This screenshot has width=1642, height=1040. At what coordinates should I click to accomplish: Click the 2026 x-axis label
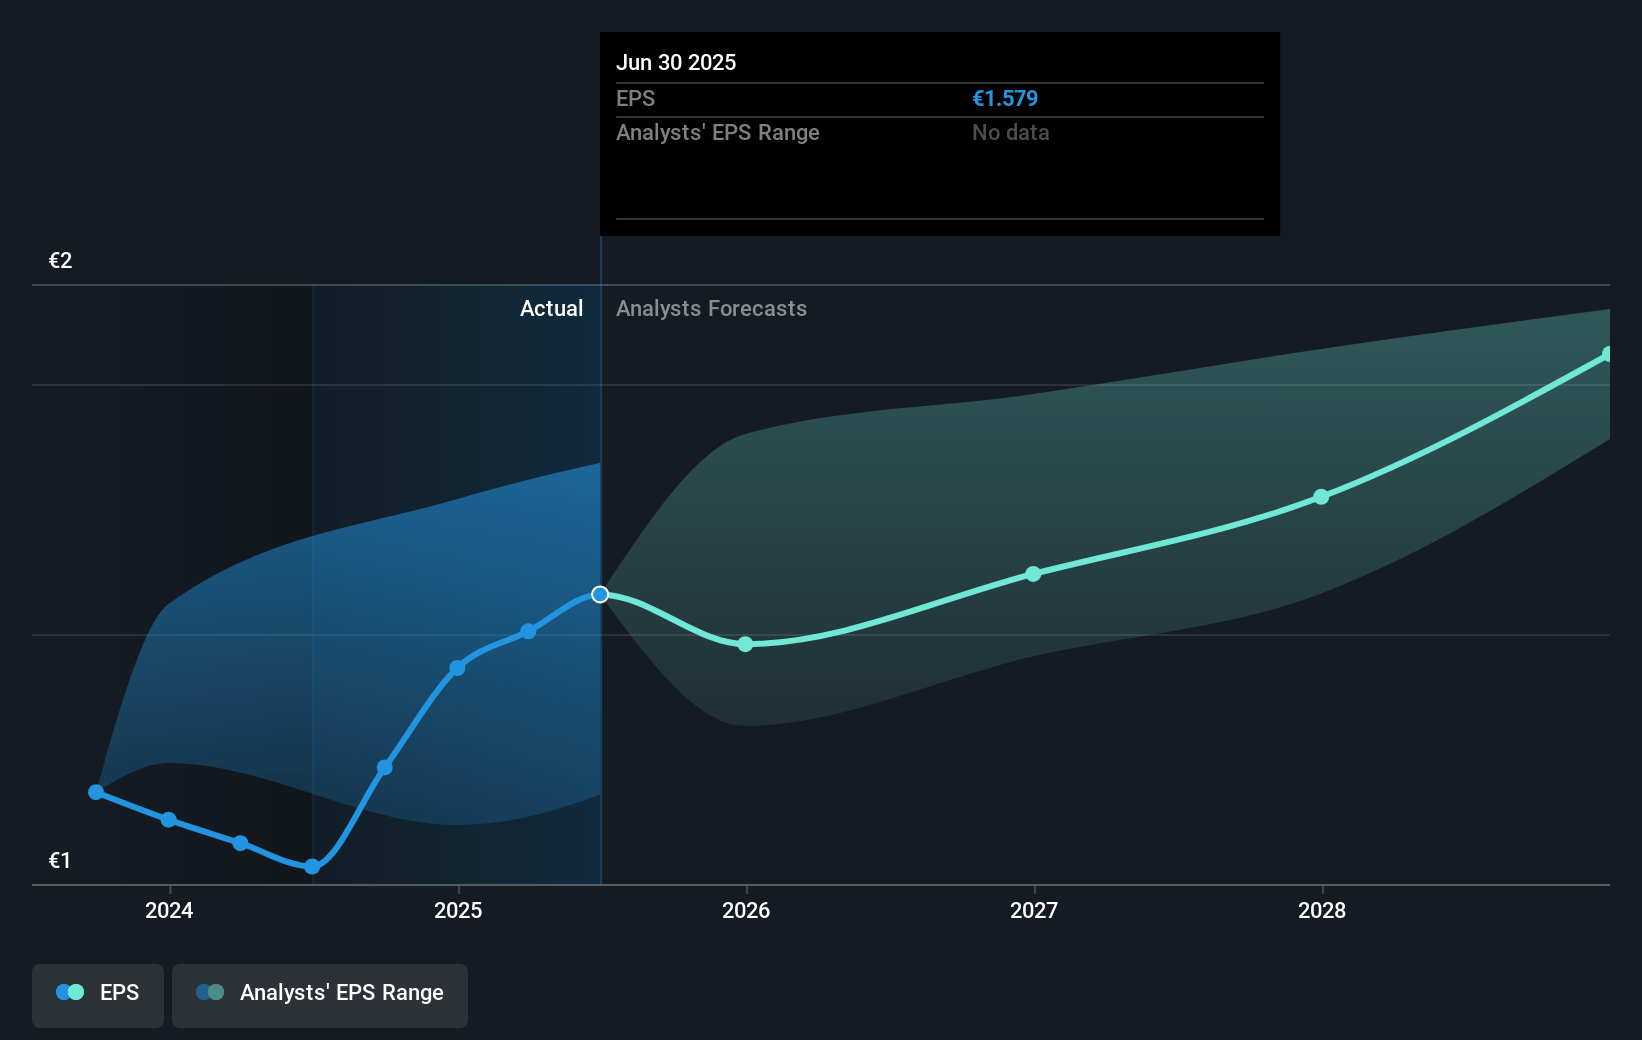(x=746, y=911)
